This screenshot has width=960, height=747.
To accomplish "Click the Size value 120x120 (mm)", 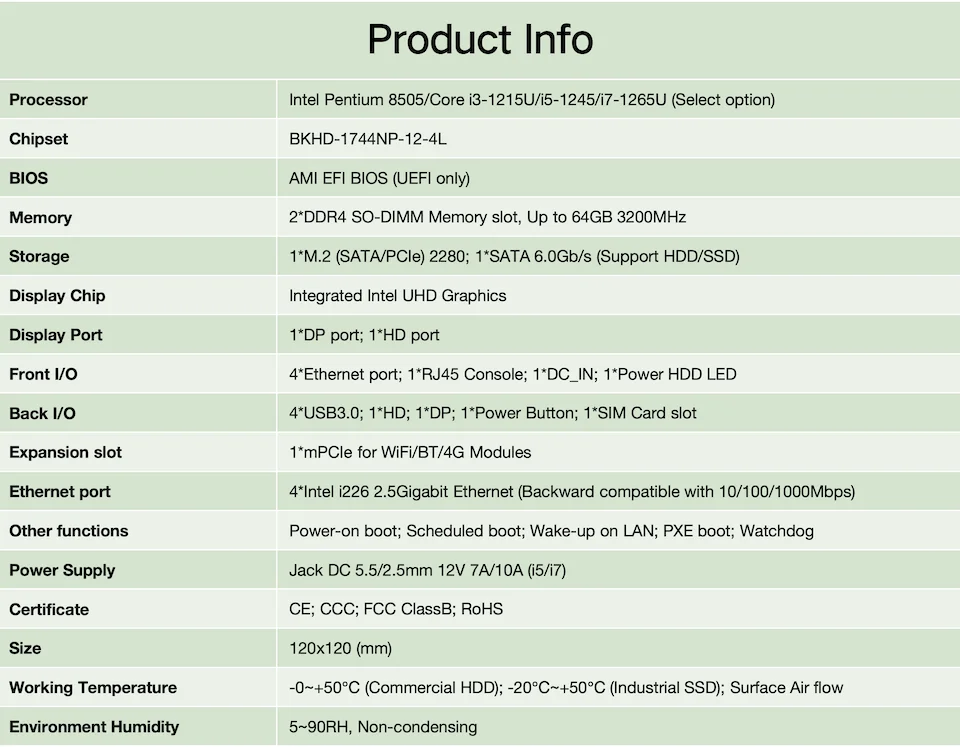I will coord(340,648).
